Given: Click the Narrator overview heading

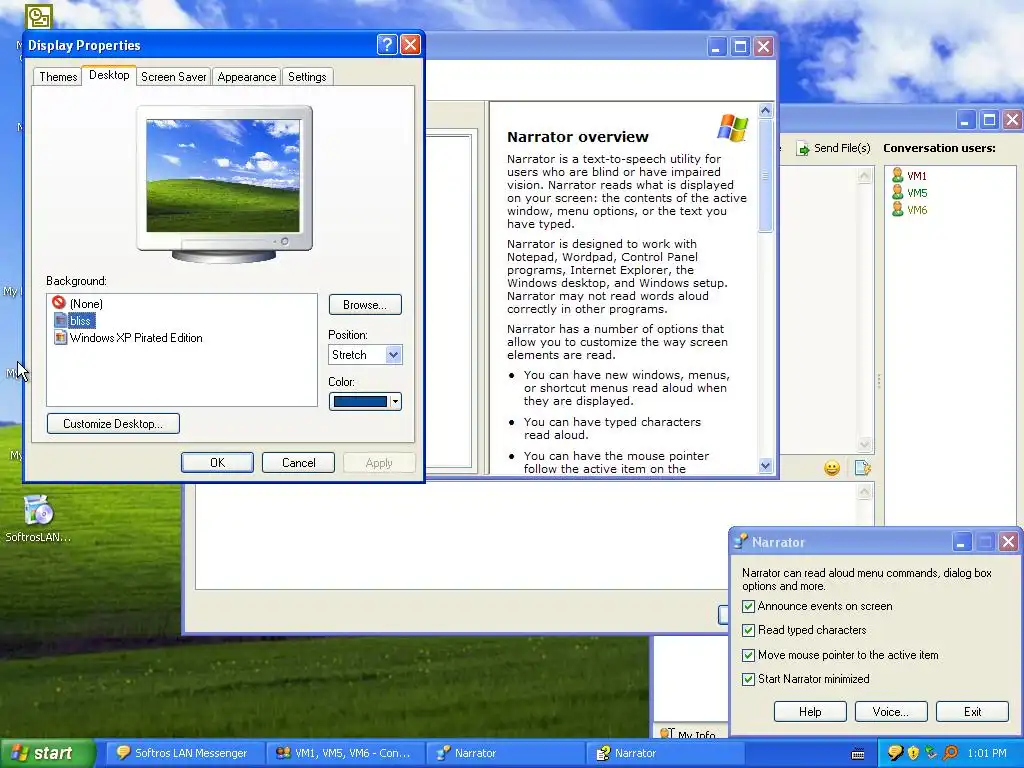Looking at the screenshot, I should coord(577,136).
